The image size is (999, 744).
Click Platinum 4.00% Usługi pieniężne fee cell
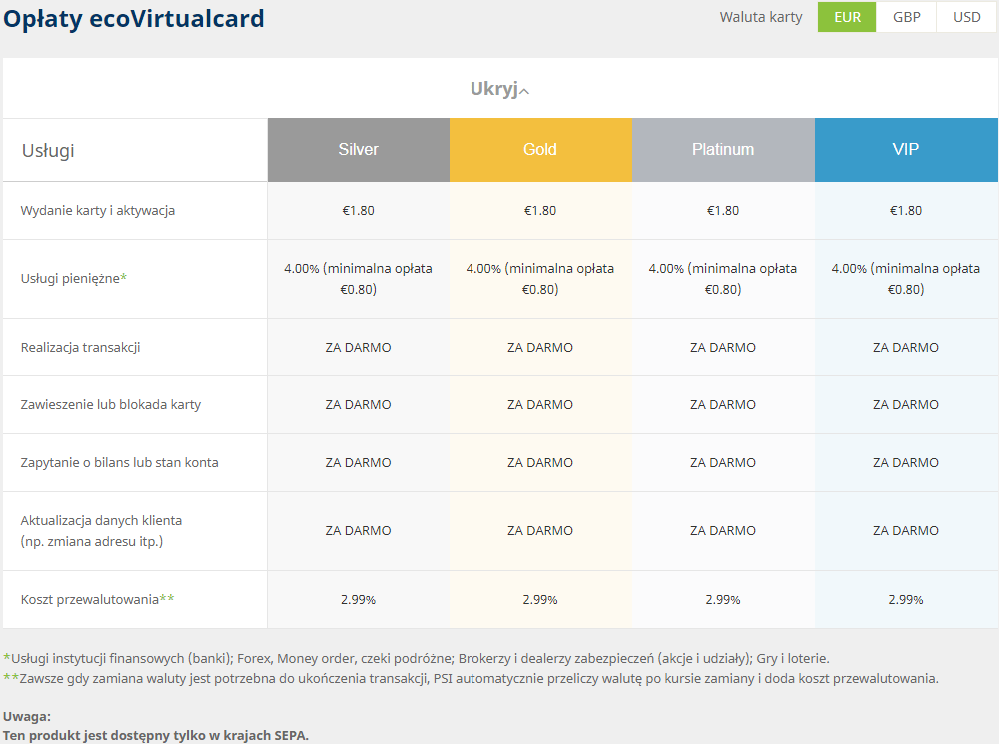coord(723,279)
